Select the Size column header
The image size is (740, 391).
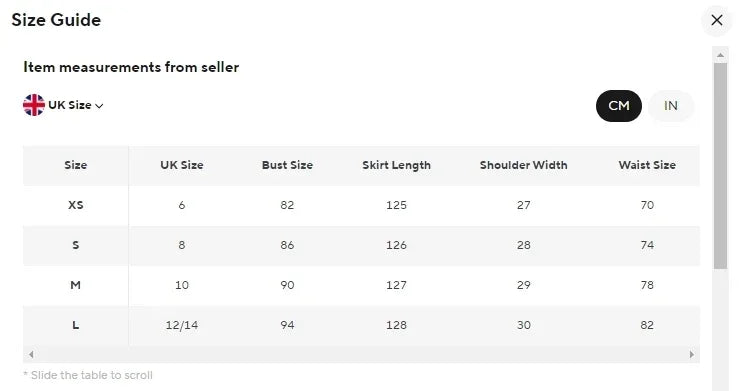tap(76, 165)
